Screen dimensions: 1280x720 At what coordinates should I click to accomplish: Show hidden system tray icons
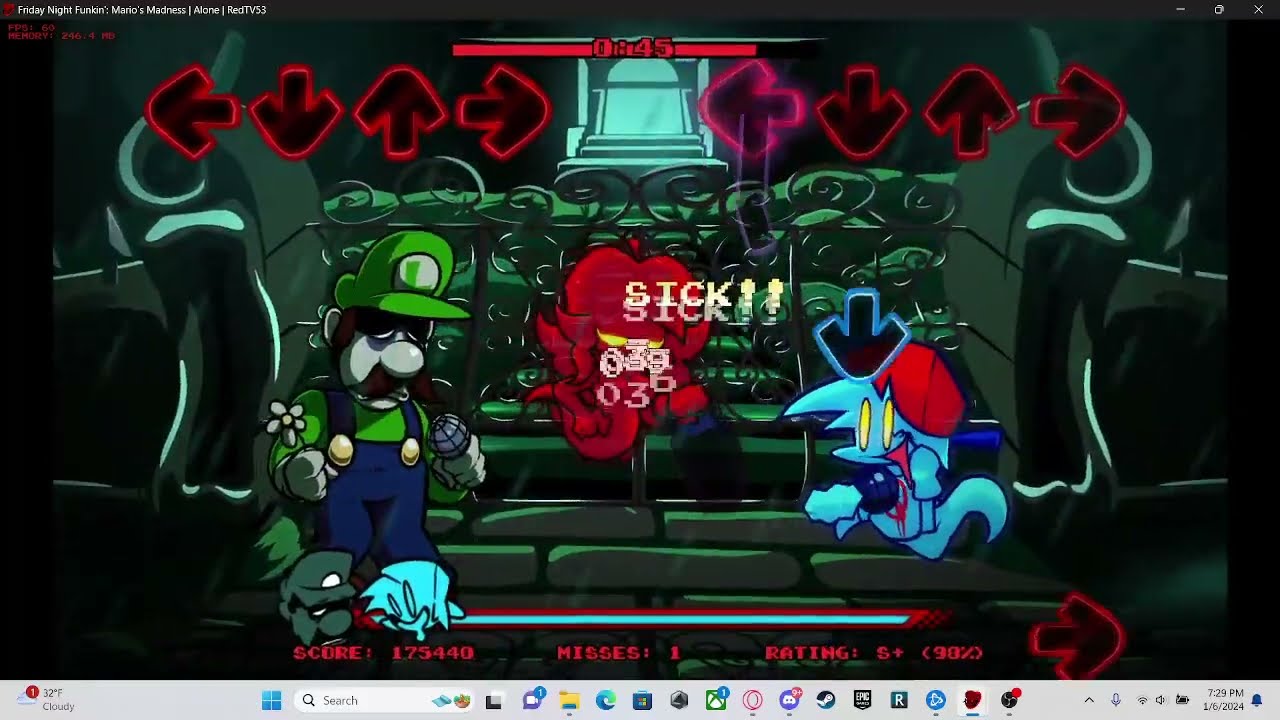(x=1089, y=701)
